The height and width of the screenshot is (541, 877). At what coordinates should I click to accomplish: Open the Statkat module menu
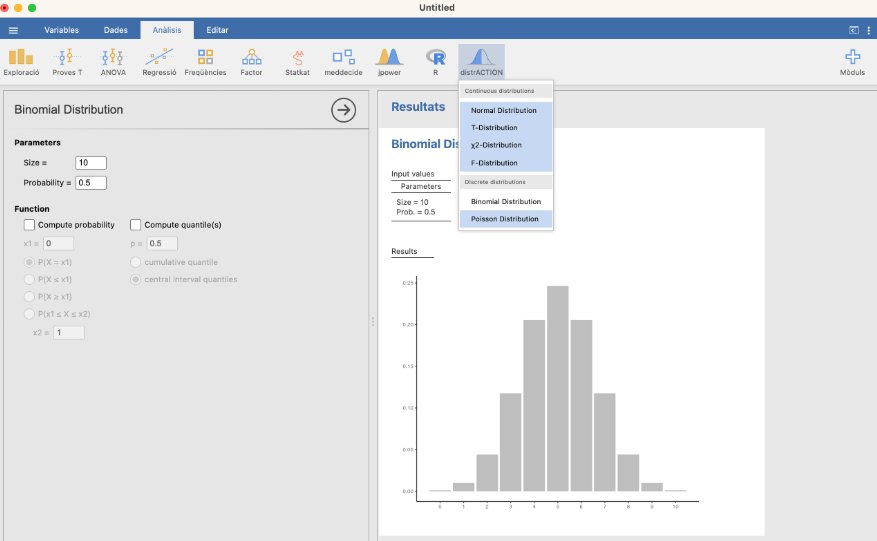click(x=298, y=62)
